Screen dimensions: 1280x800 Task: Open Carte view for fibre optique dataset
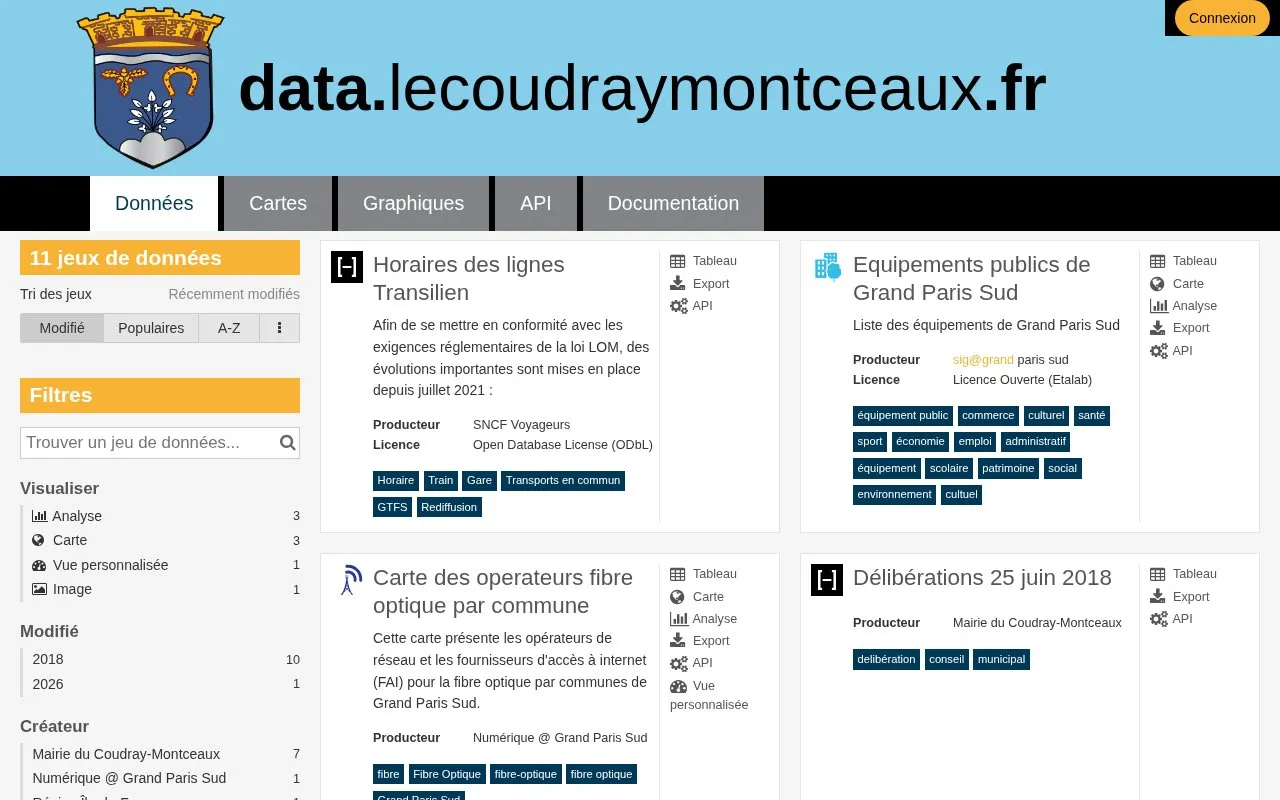pos(697,597)
